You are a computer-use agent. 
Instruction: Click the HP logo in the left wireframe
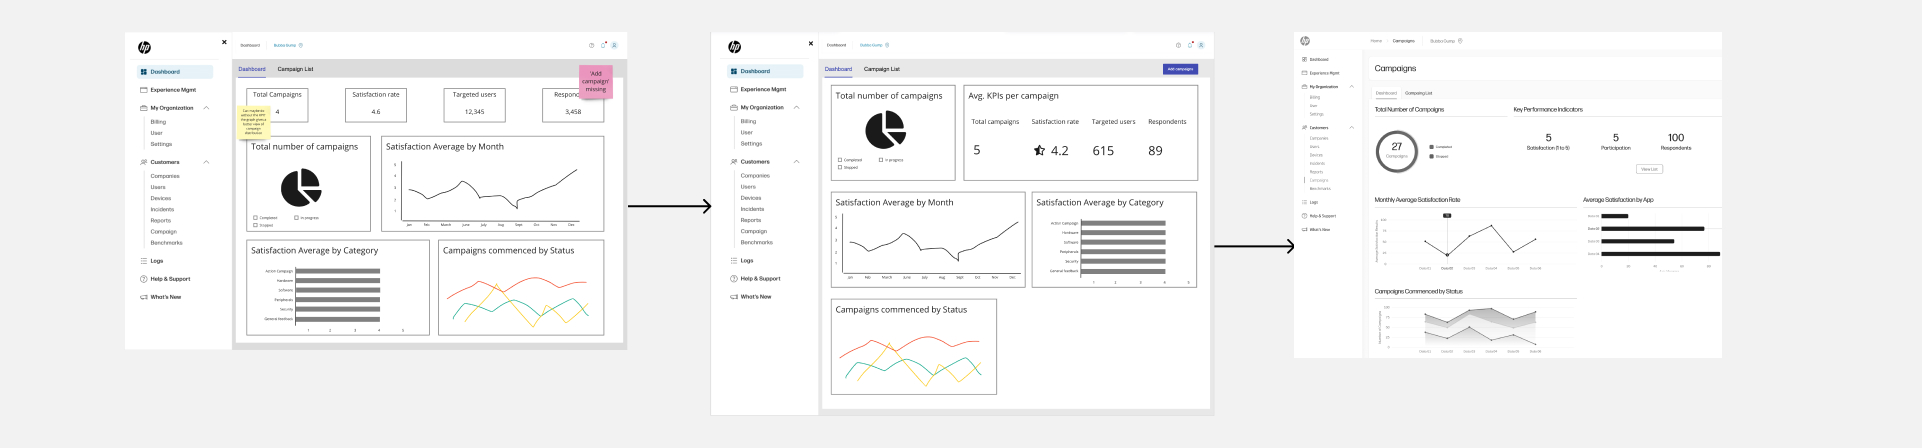tap(144, 47)
